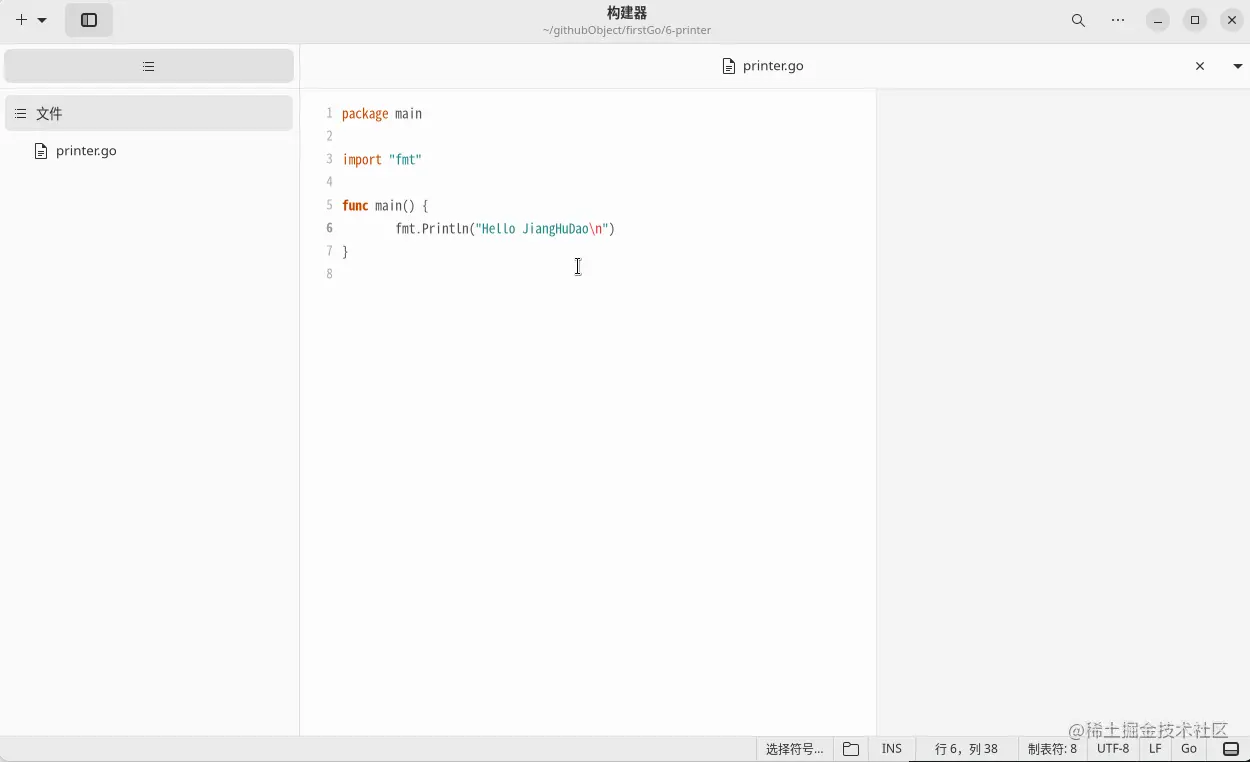Click the list icon beside 文件 header

click(x=20, y=113)
